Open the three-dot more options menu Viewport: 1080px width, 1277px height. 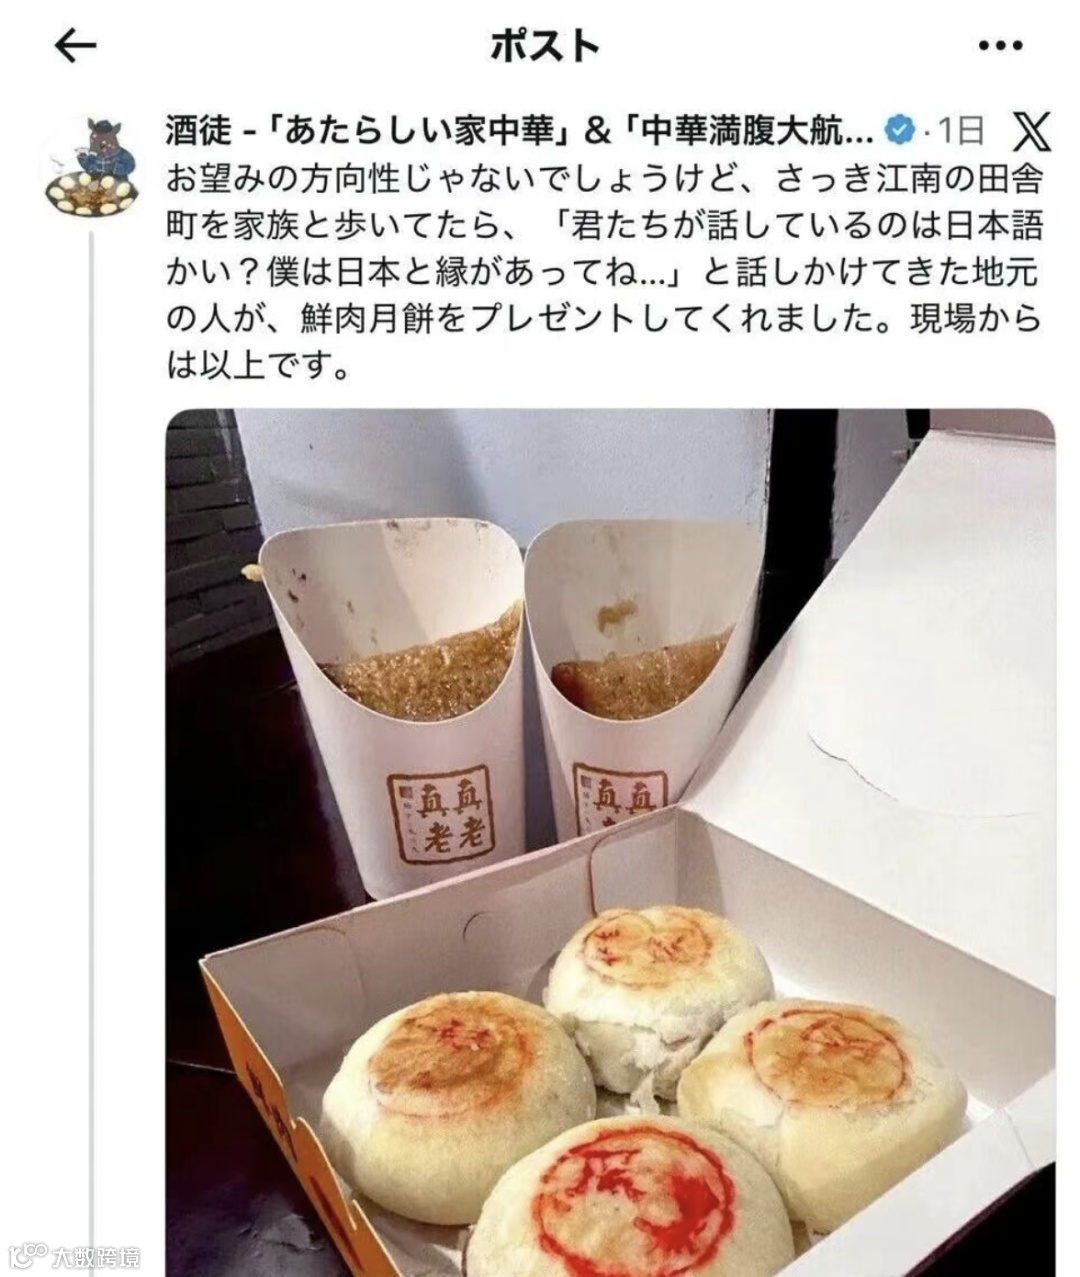pyautogui.click(x=999, y=46)
